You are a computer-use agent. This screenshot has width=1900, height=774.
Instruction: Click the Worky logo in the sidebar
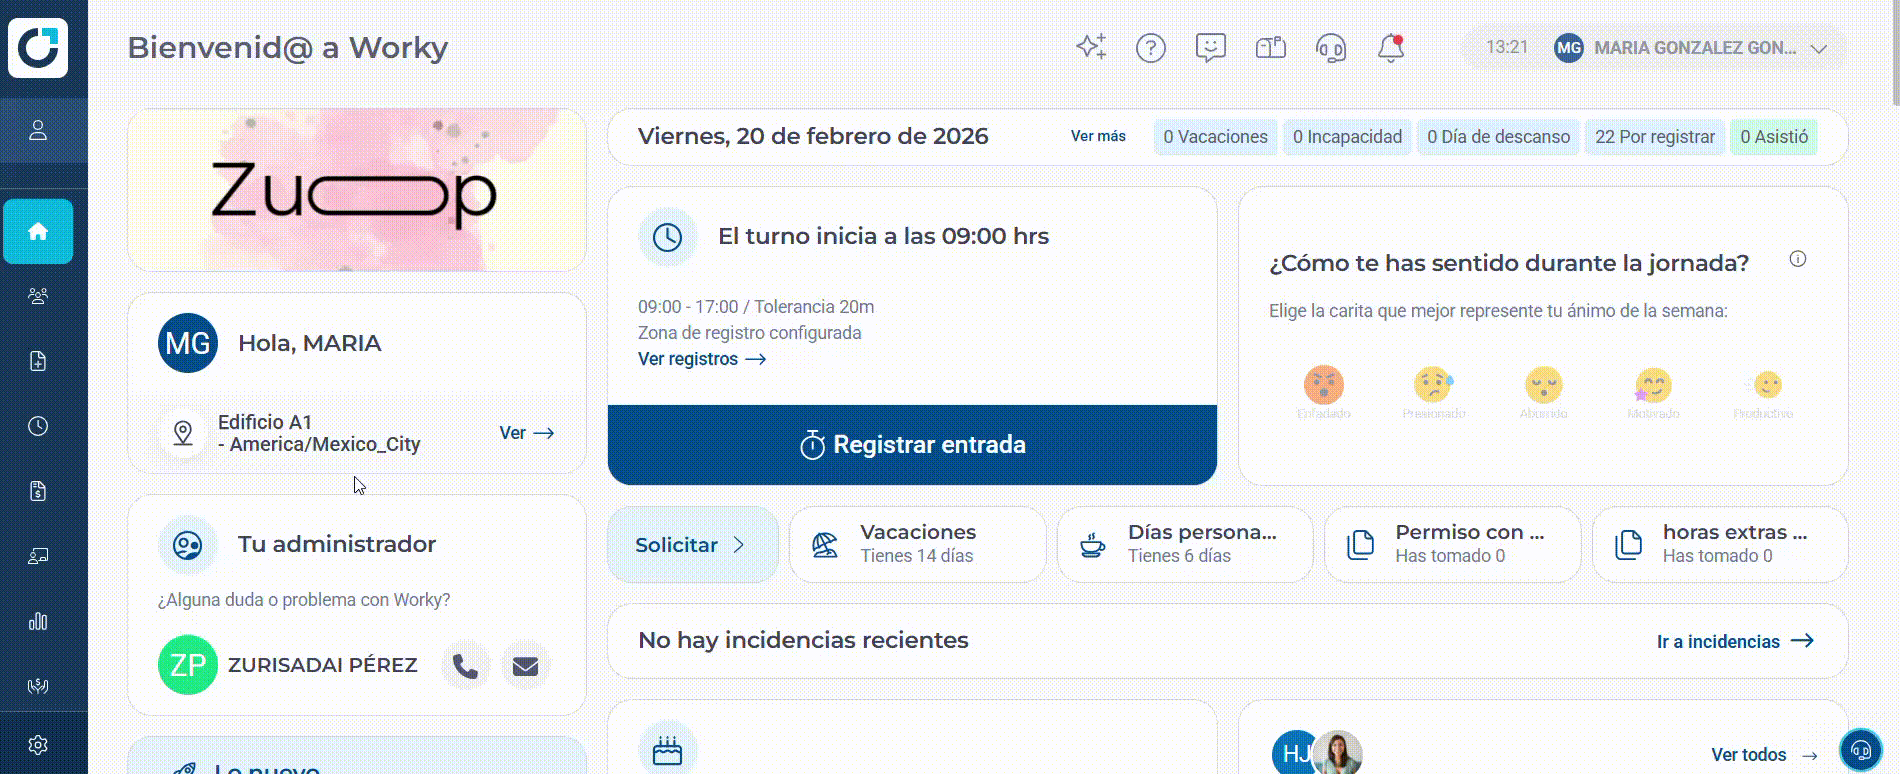38,47
